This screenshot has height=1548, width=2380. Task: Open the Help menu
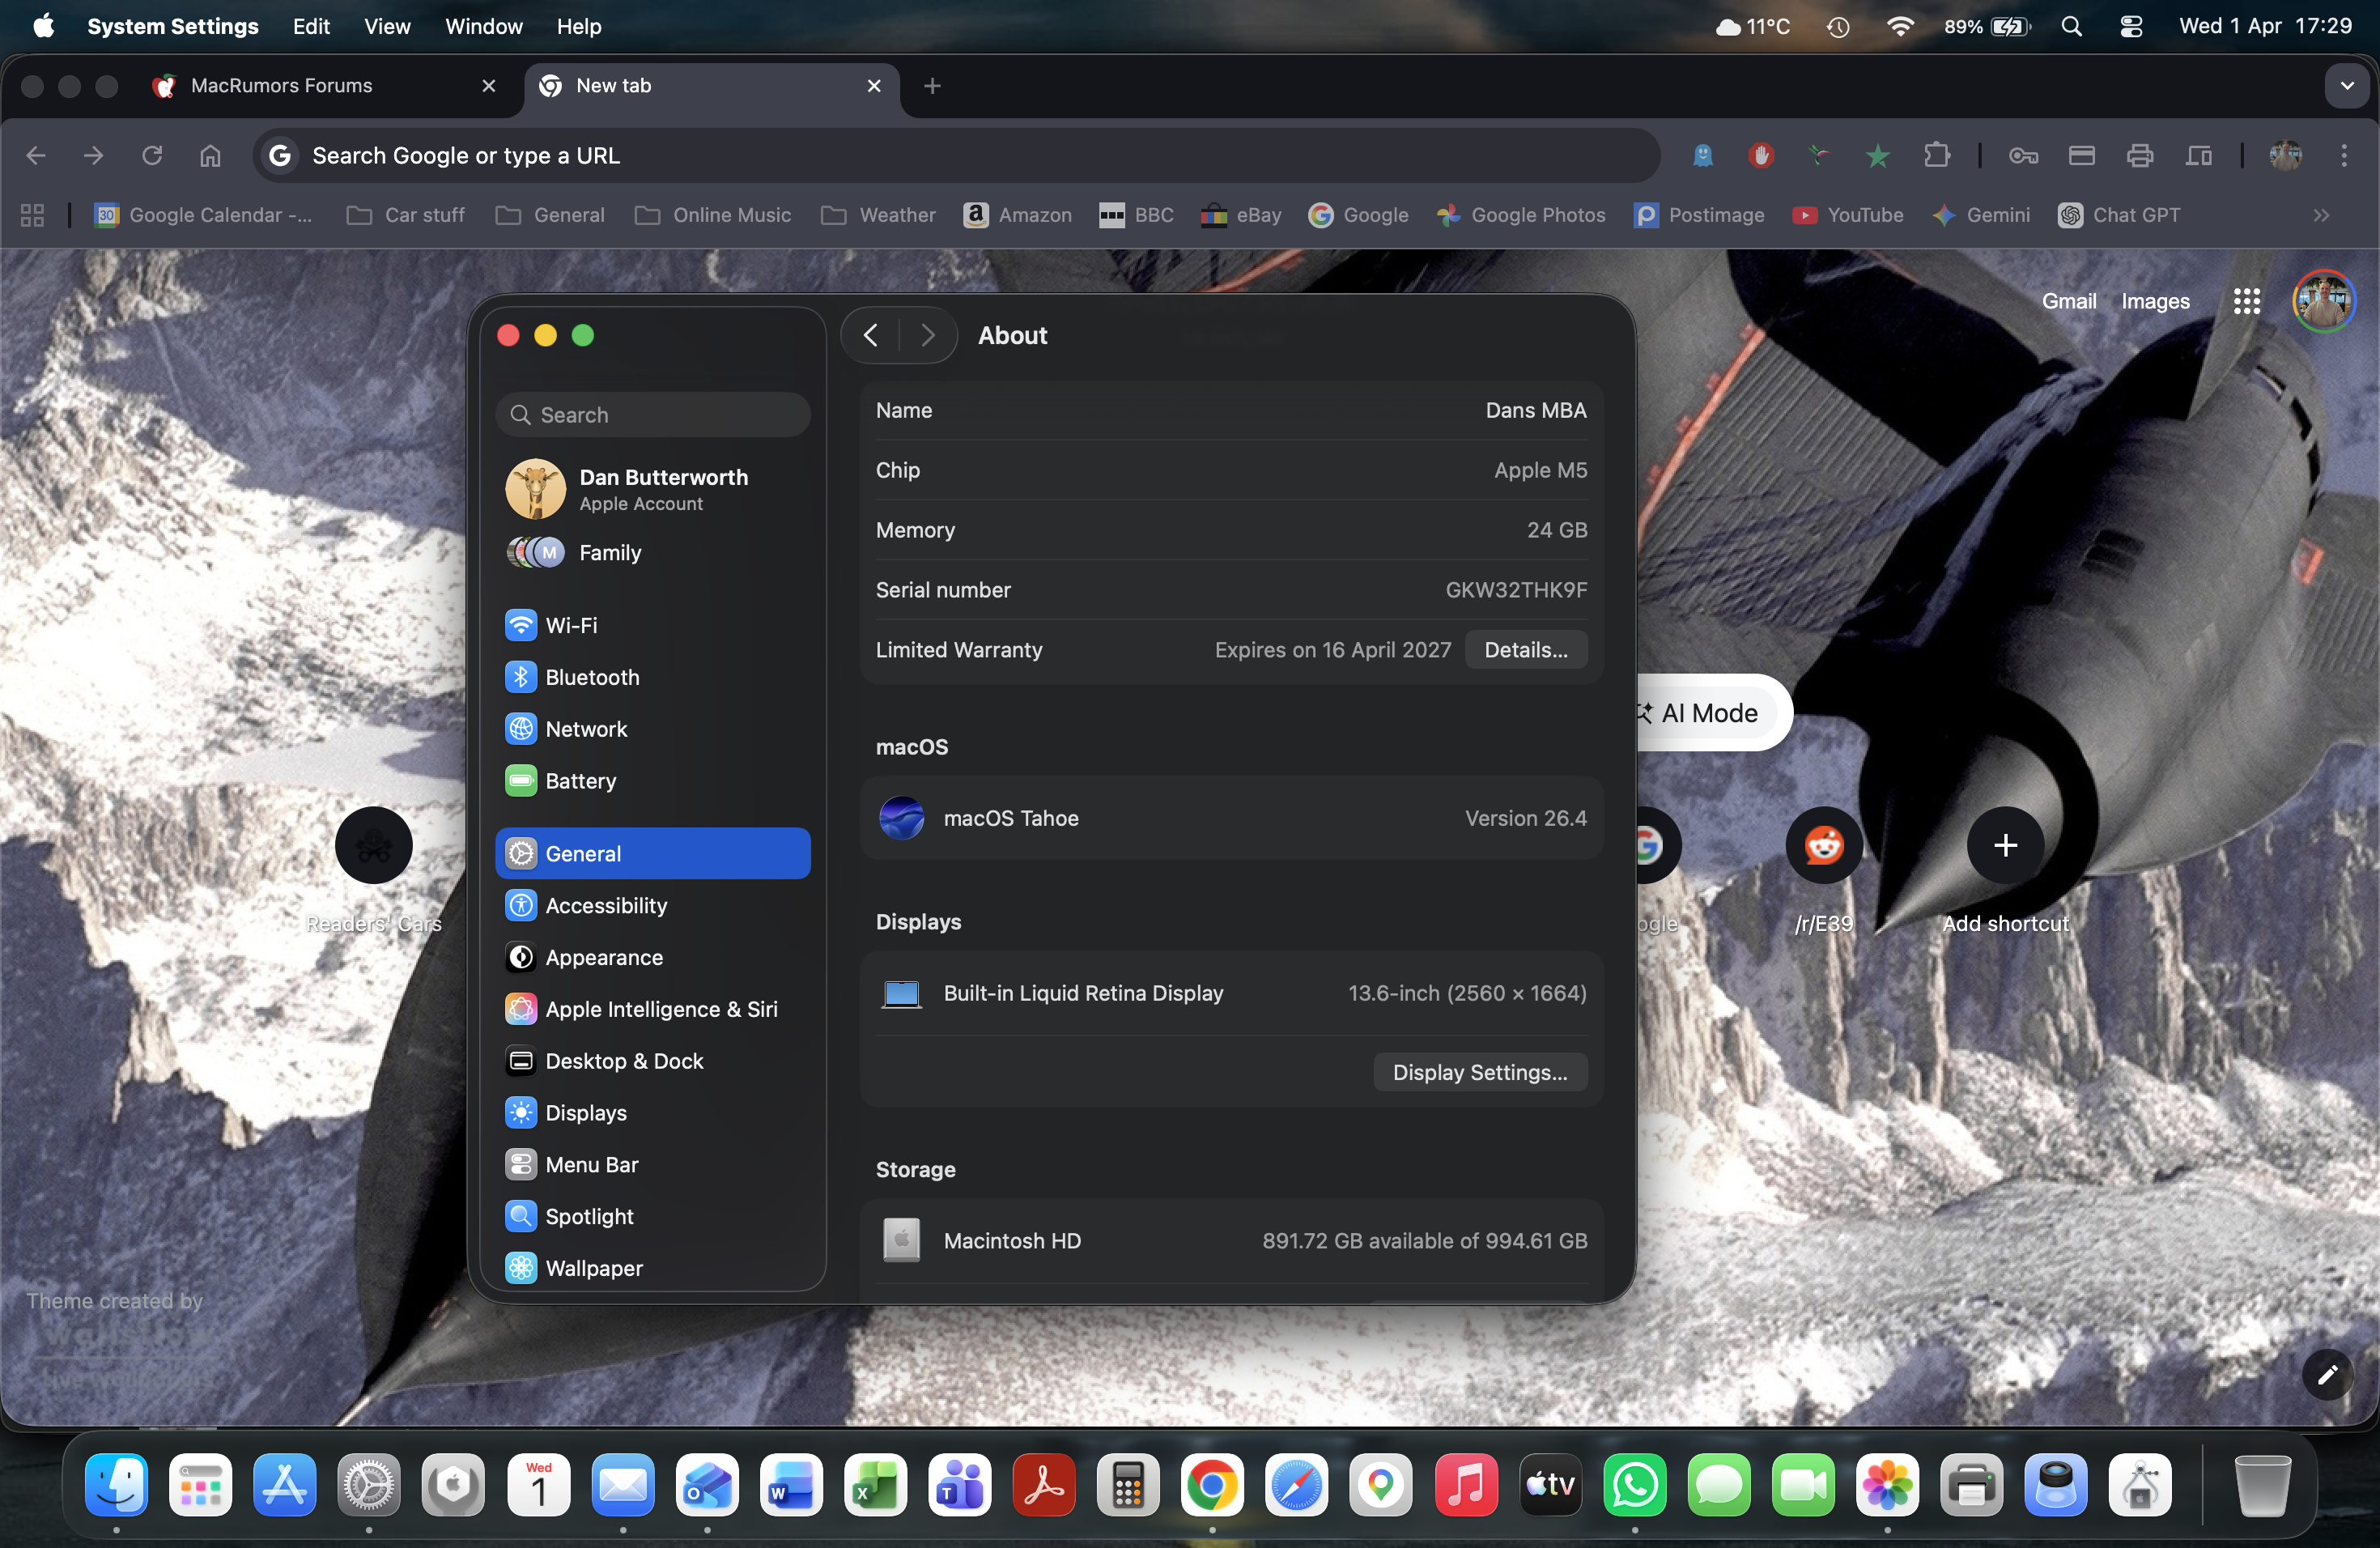click(x=579, y=27)
